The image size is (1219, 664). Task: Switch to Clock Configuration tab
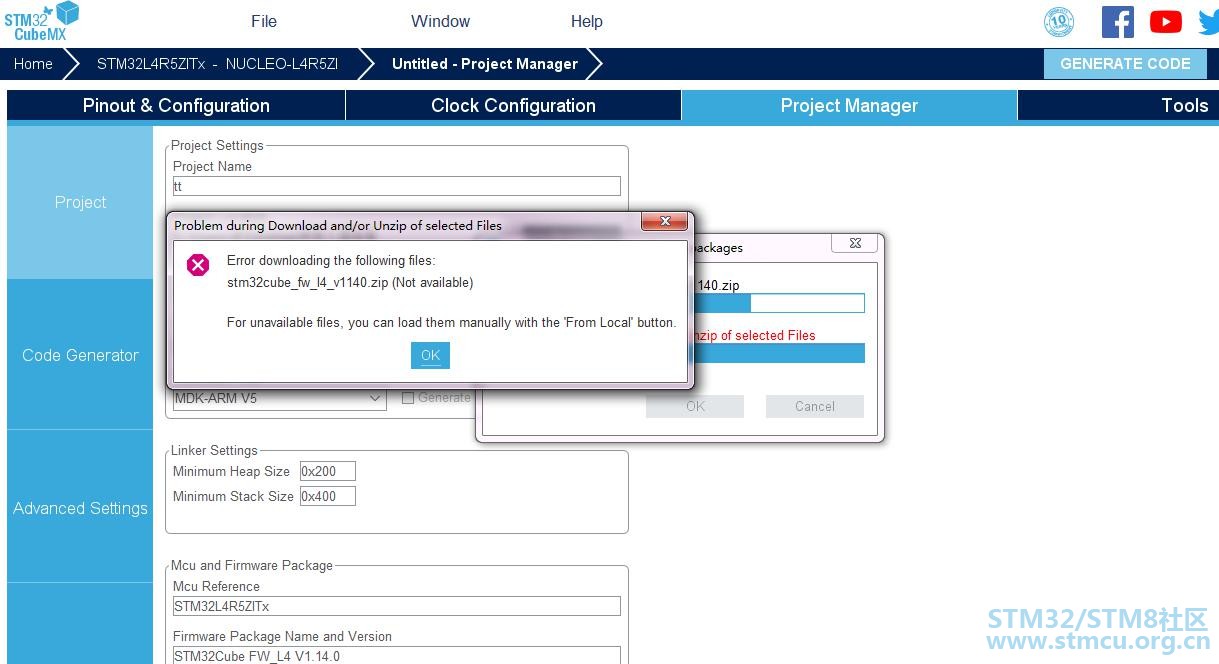[x=513, y=106]
